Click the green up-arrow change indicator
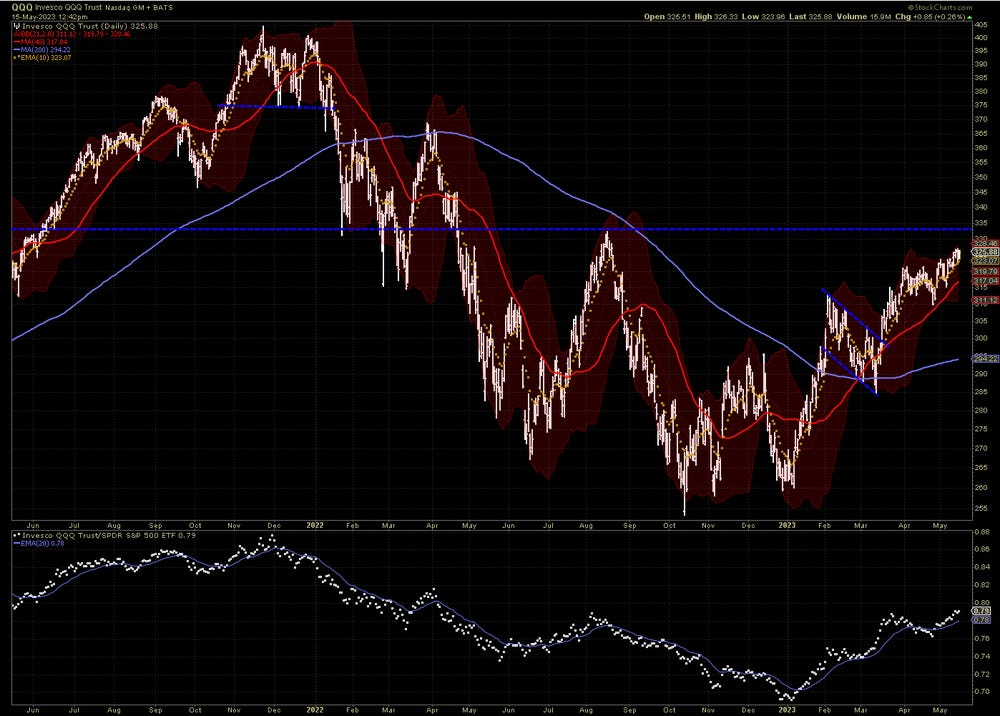This screenshot has width=1000, height=716. (x=970, y=17)
